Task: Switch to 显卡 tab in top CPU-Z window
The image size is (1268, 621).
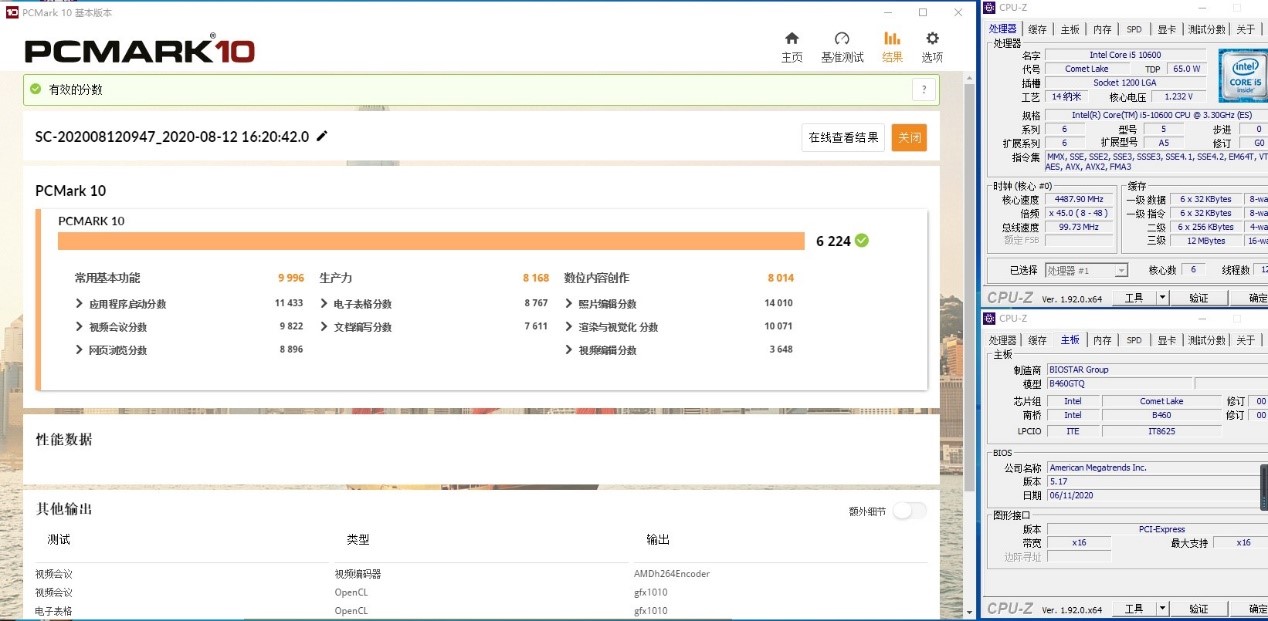Action: [1166, 29]
